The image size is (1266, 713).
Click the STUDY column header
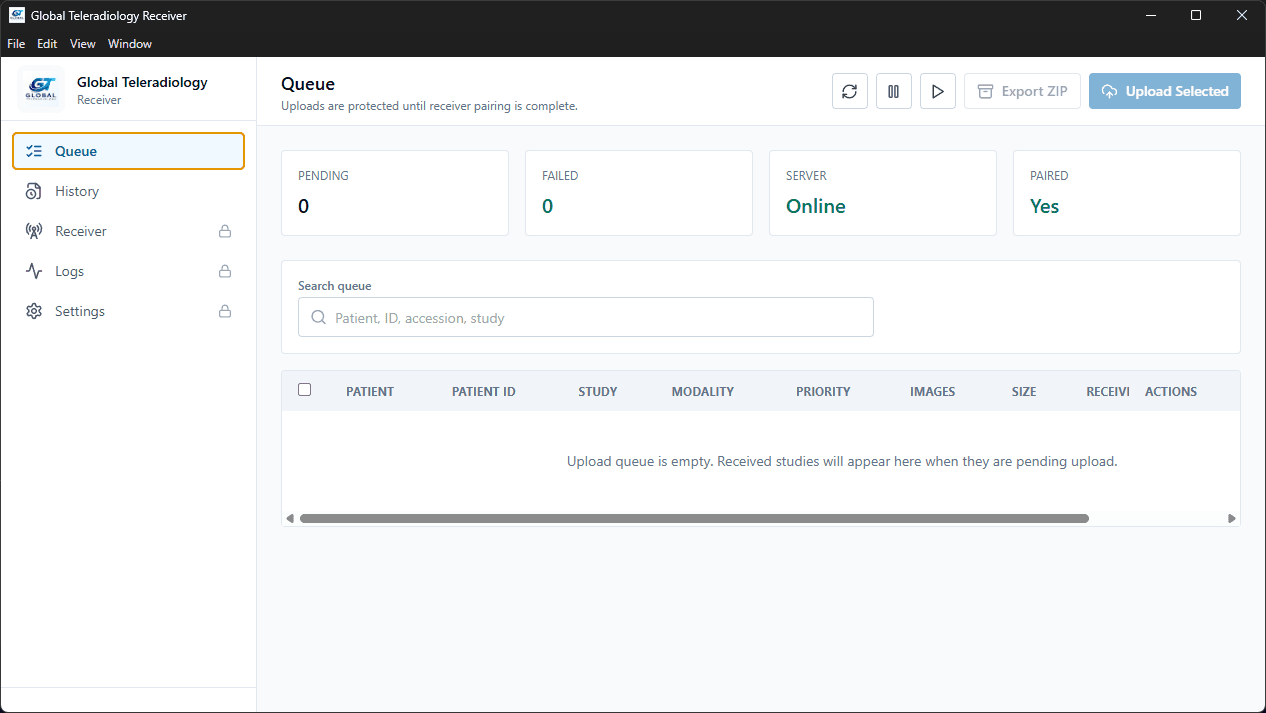click(598, 392)
